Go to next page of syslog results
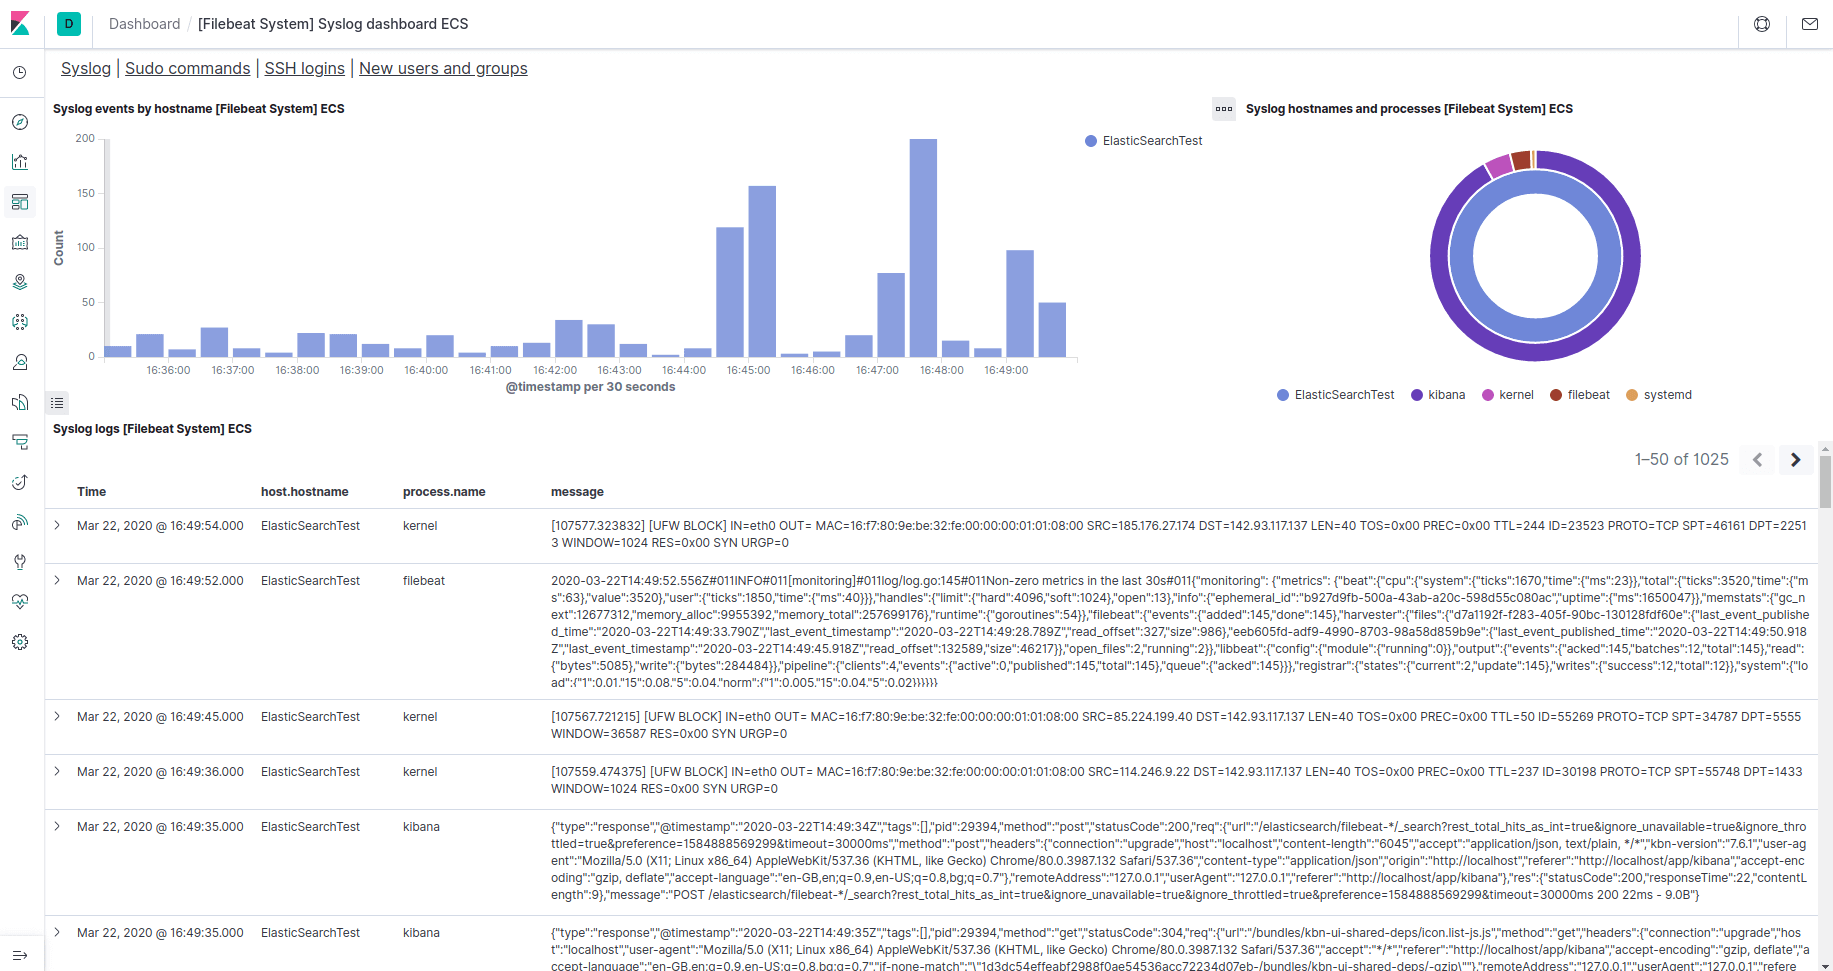Viewport: 1833px width, 971px height. 1796,460
